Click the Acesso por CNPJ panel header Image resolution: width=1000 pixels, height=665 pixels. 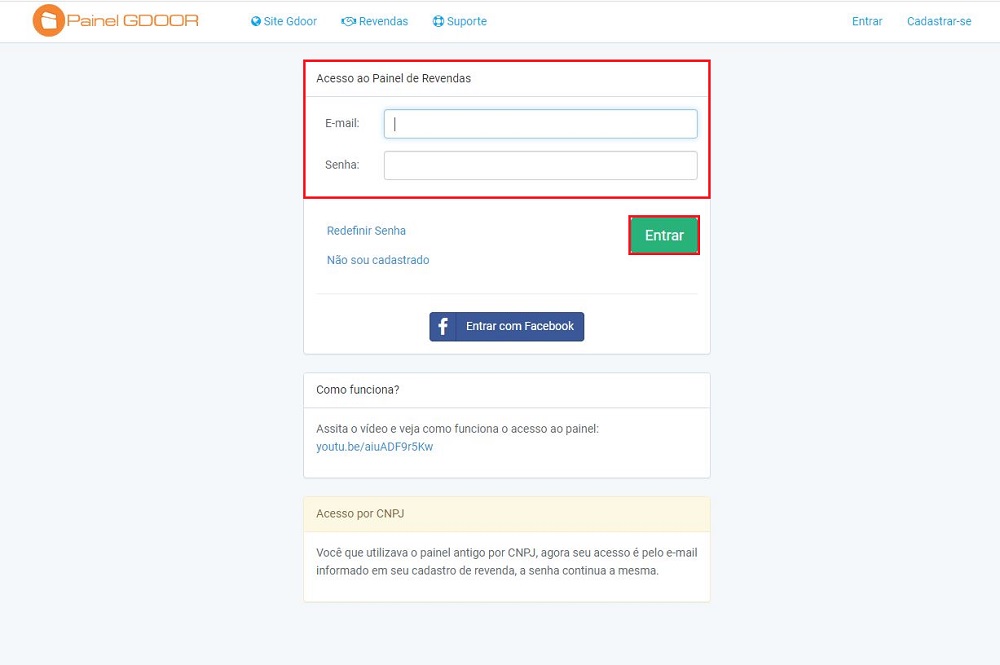click(x=506, y=514)
